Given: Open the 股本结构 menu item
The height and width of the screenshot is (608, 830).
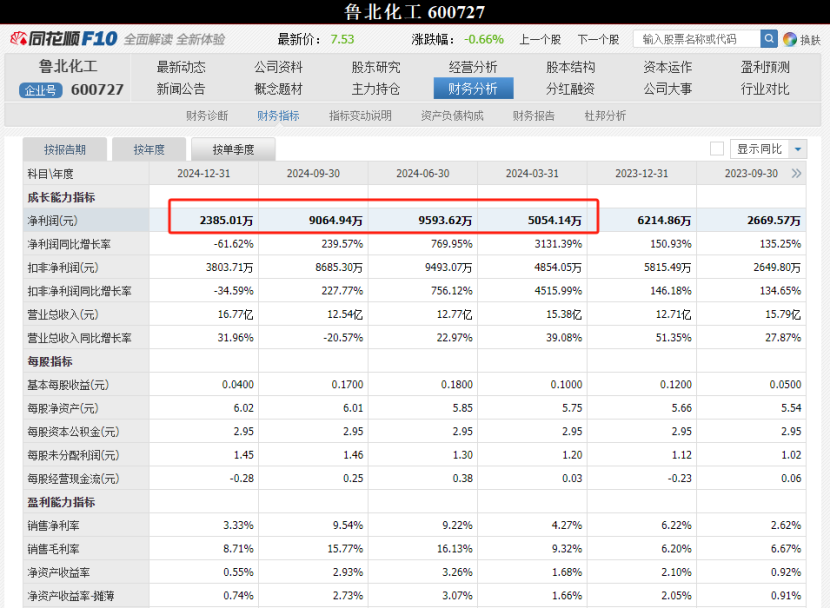Looking at the screenshot, I should pyautogui.click(x=570, y=67).
